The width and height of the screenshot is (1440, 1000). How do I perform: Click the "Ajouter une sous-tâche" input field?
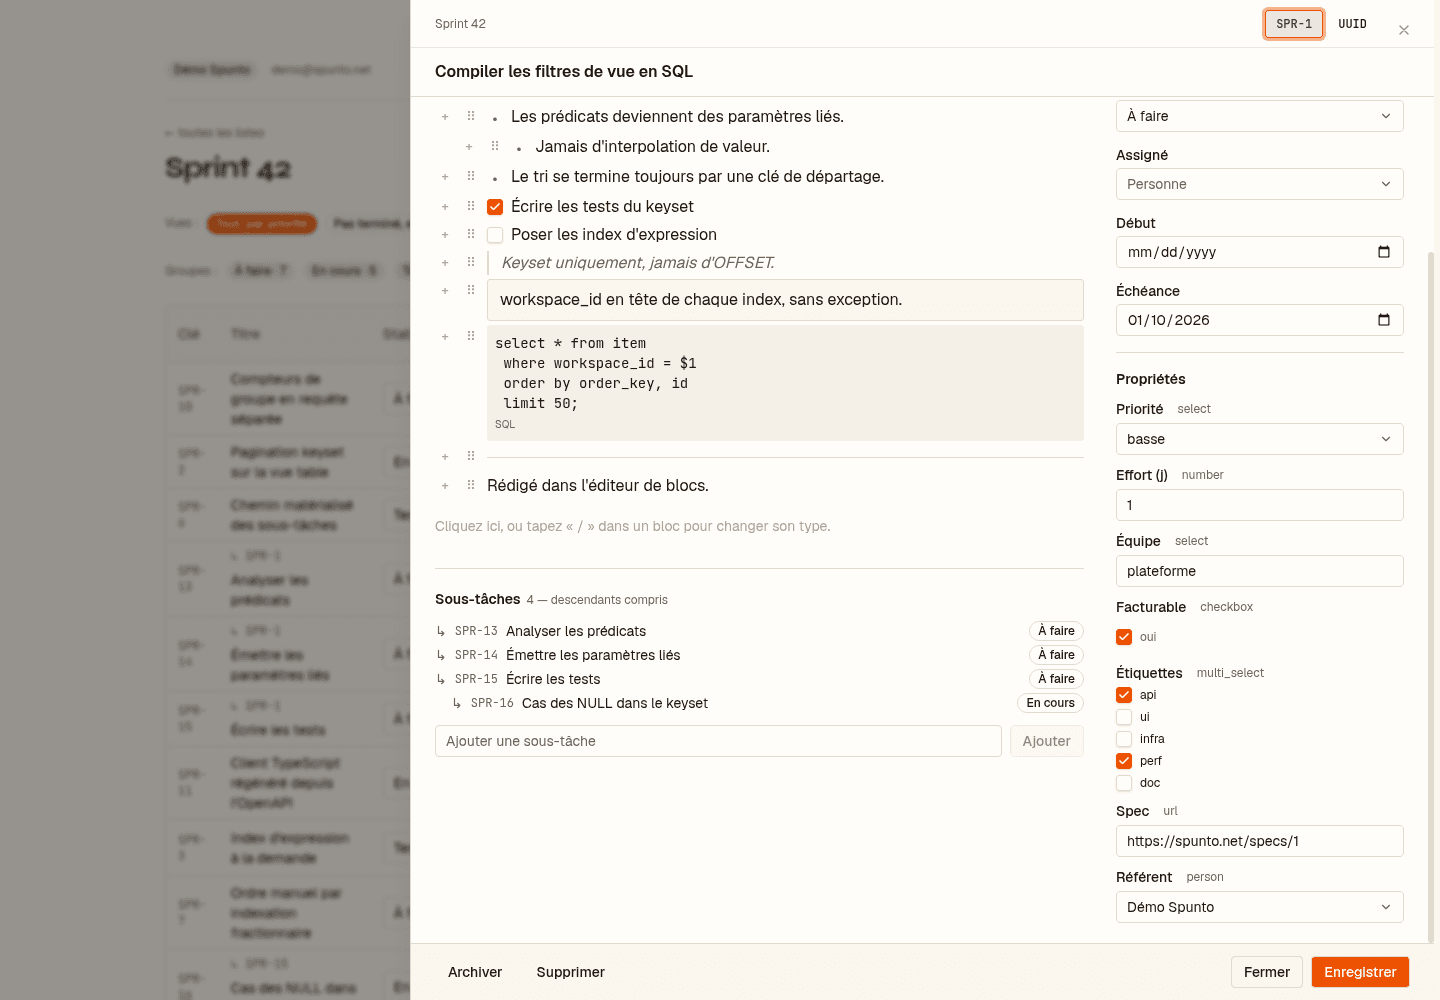(x=718, y=741)
